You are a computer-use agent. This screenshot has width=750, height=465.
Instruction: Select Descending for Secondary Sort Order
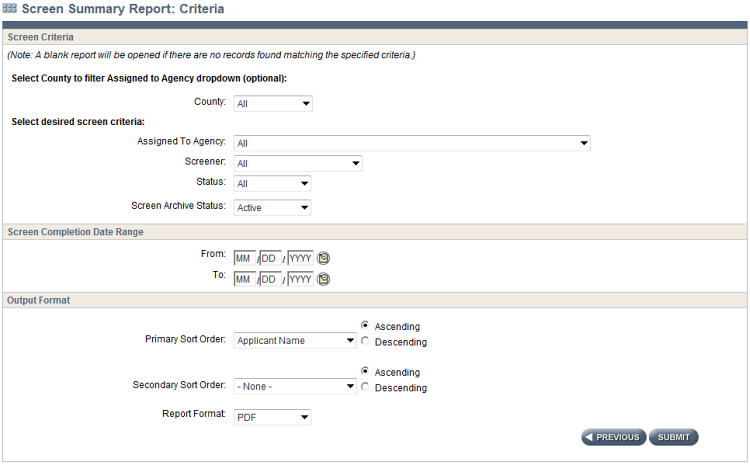[x=366, y=388]
